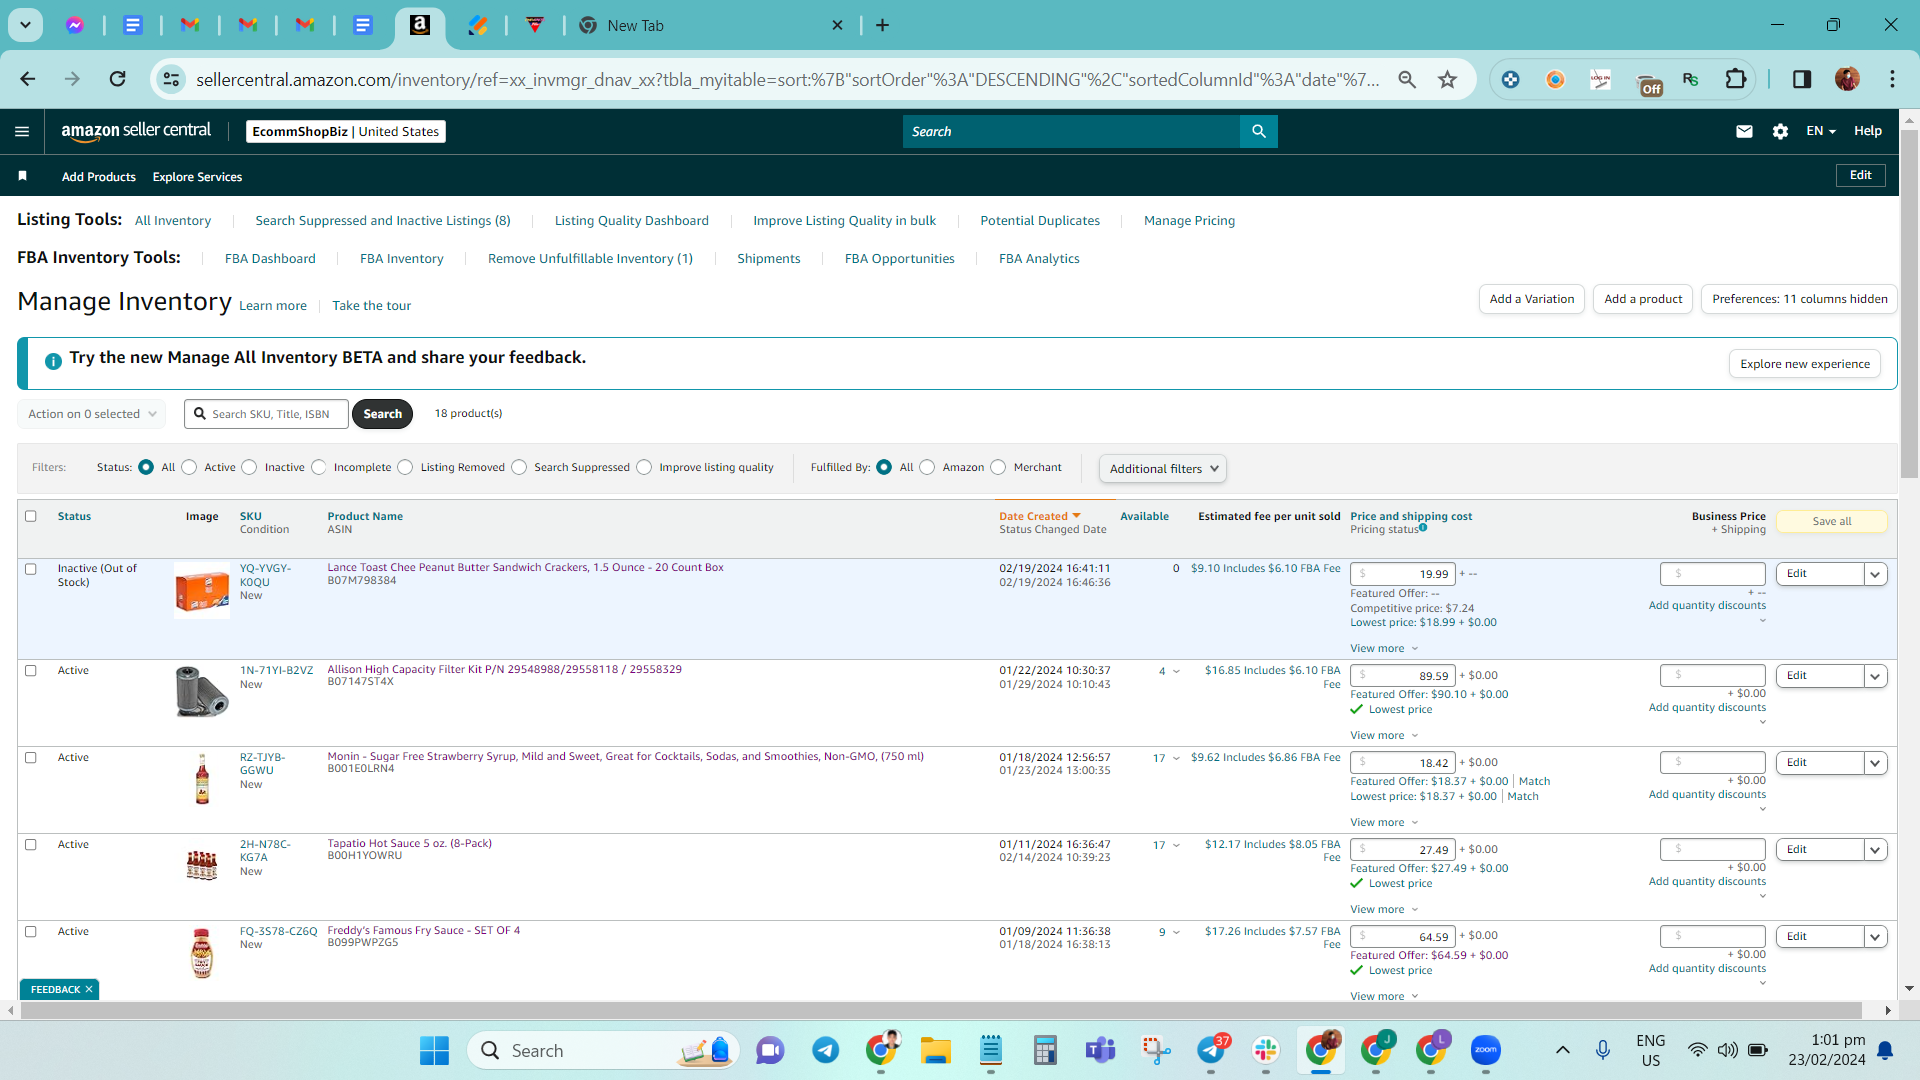Expand View more for Tapatio Hot Sauce pricing
This screenshot has width=1920, height=1080.
pyautogui.click(x=1384, y=909)
